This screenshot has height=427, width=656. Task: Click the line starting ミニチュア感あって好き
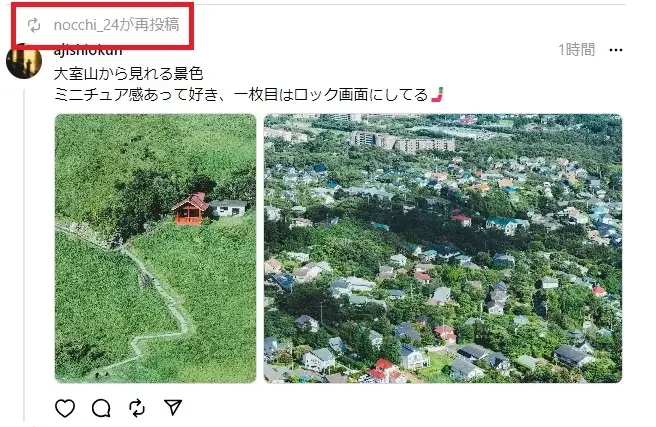click(241, 95)
